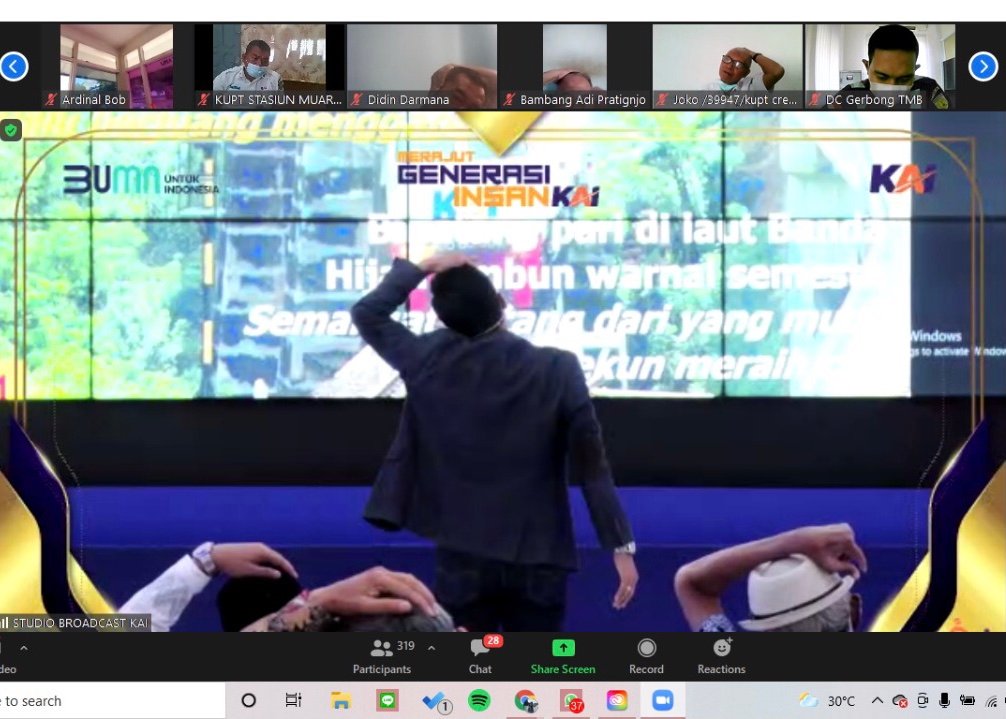This screenshot has width=1006, height=719.
Task: Open the Chat panel with 28 unread
Action: tap(481, 656)
